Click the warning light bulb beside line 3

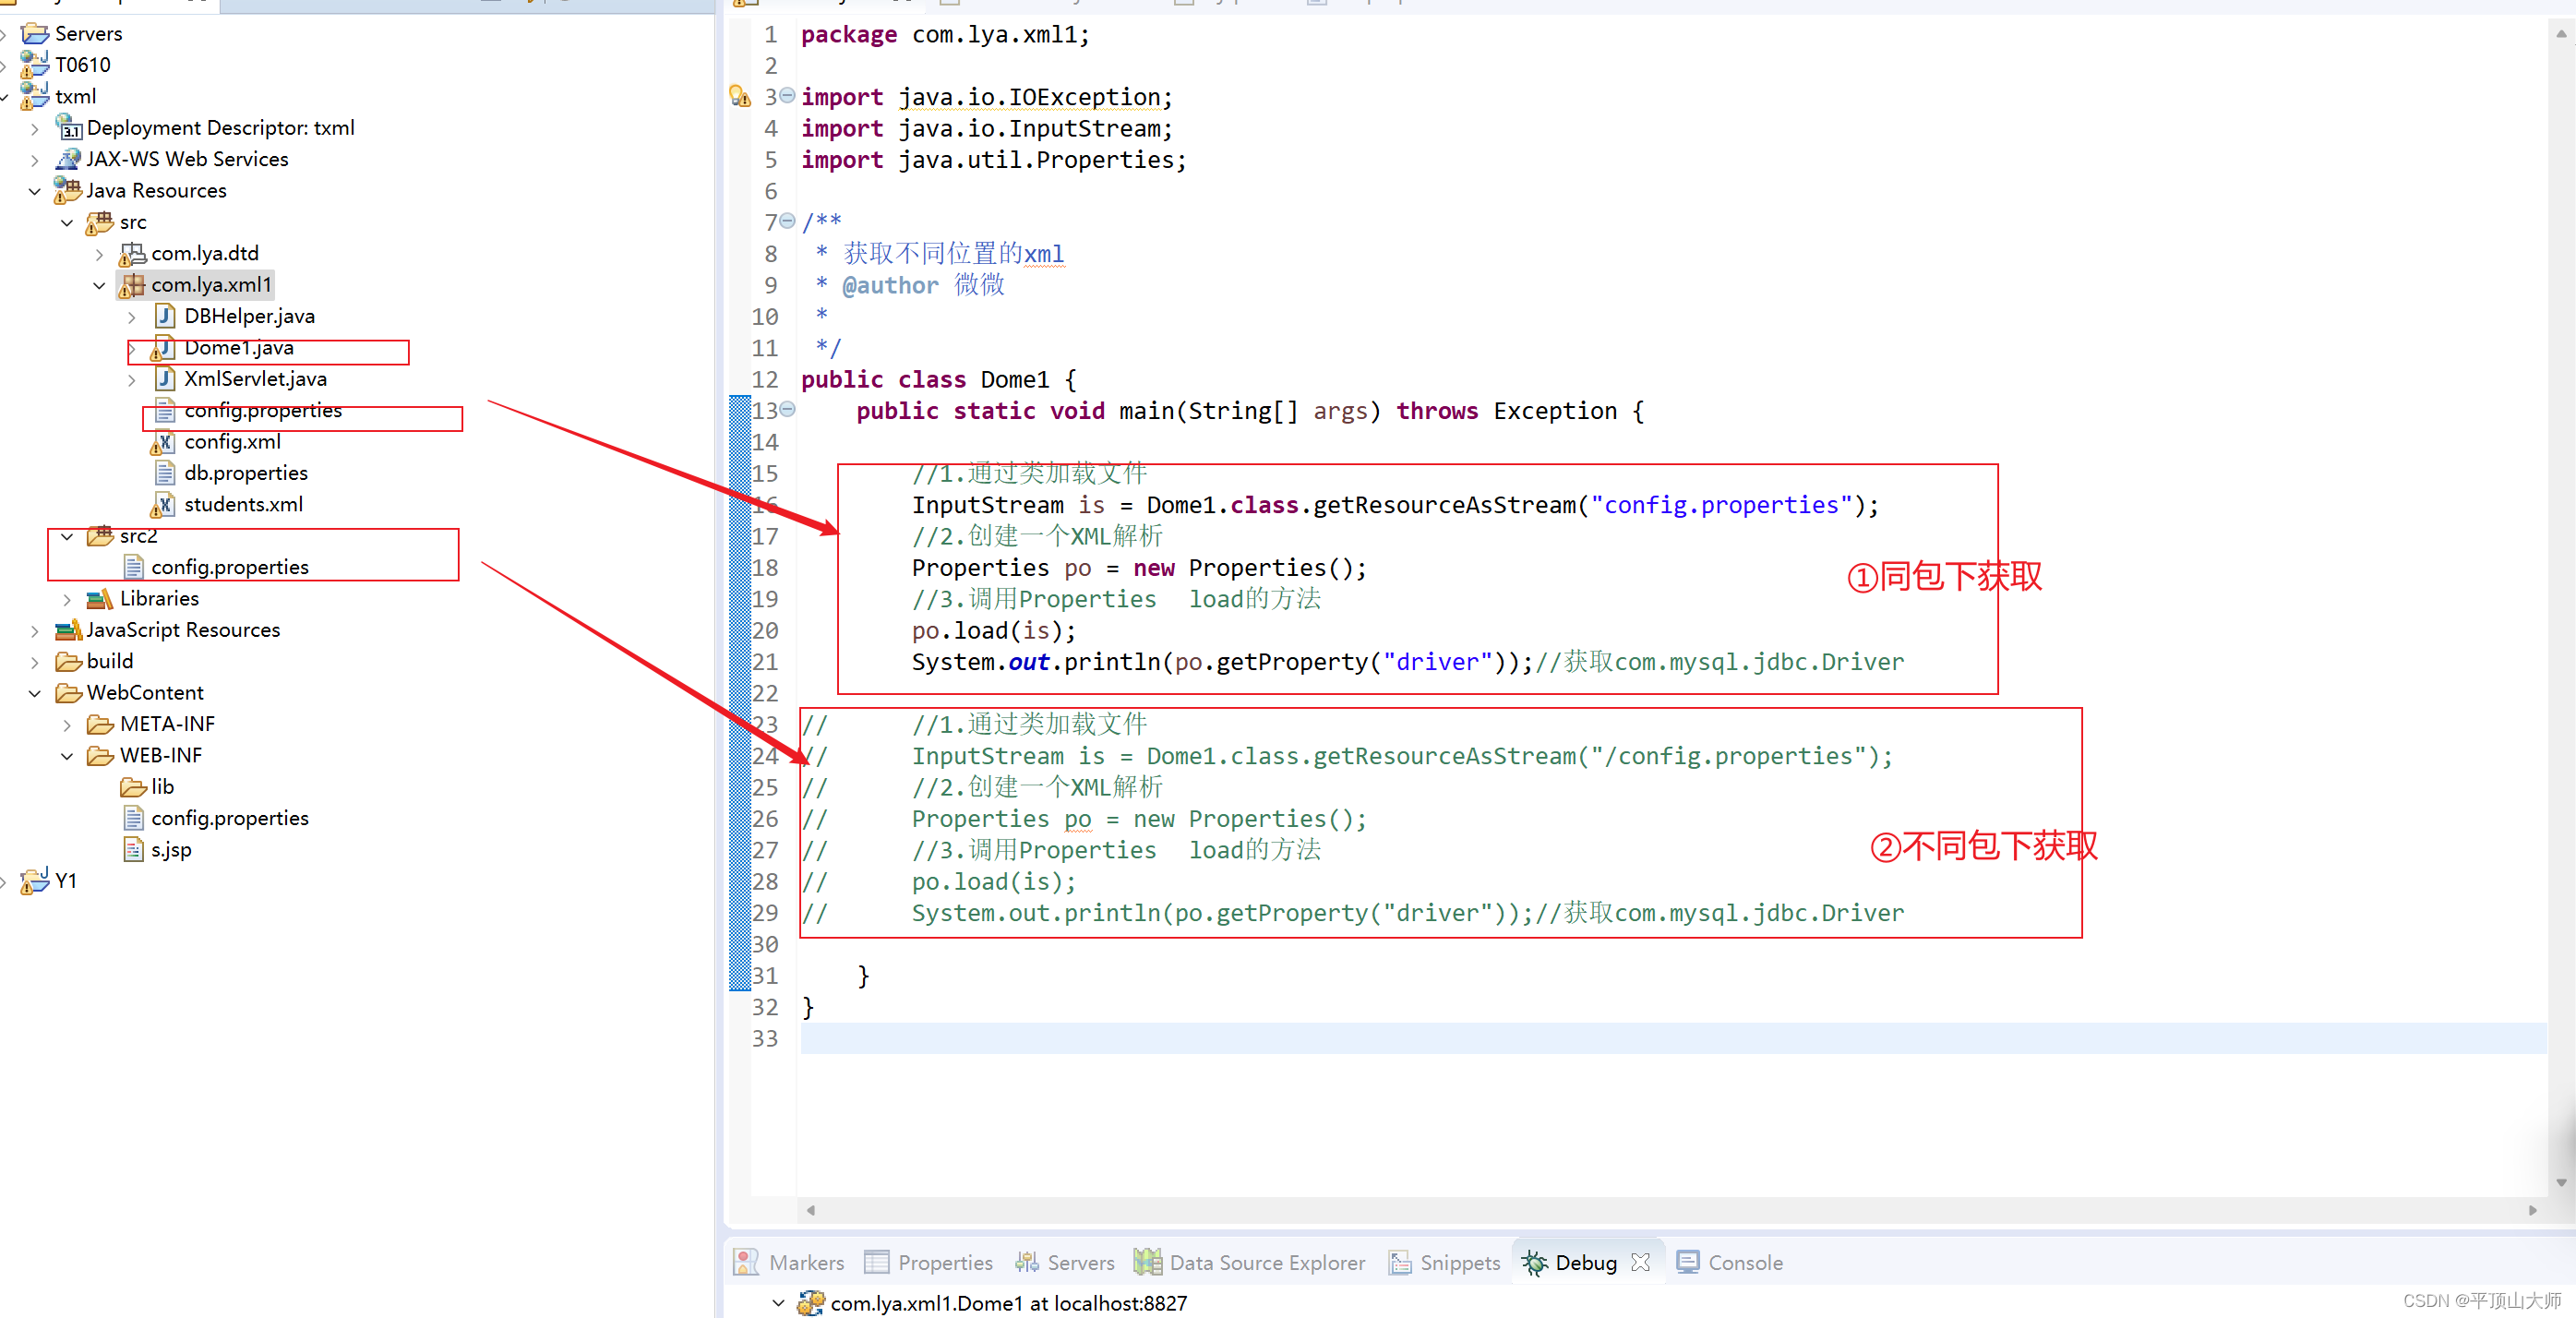point(740,96)
